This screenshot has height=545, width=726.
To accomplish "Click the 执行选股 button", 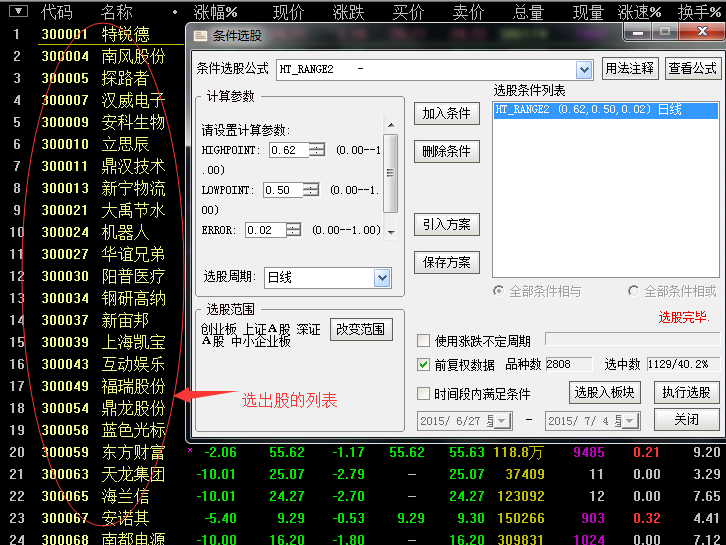I will click(687, 393).
